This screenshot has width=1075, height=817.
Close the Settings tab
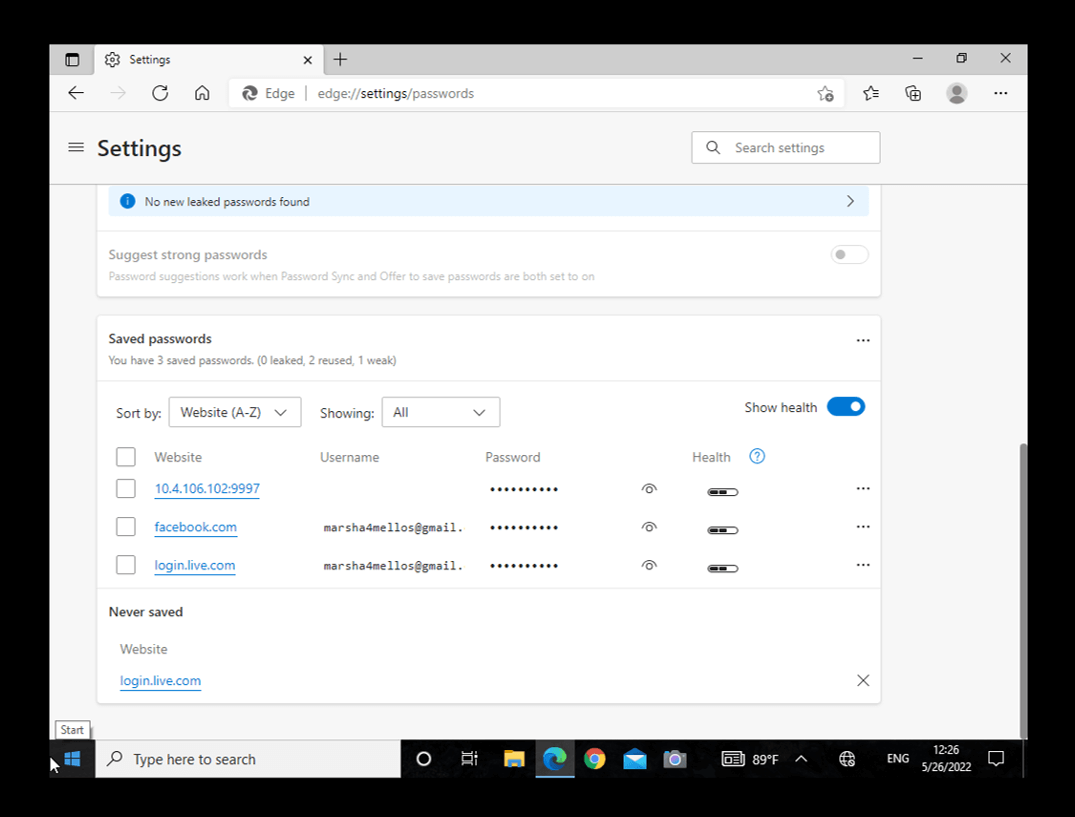tap(308, 60)
